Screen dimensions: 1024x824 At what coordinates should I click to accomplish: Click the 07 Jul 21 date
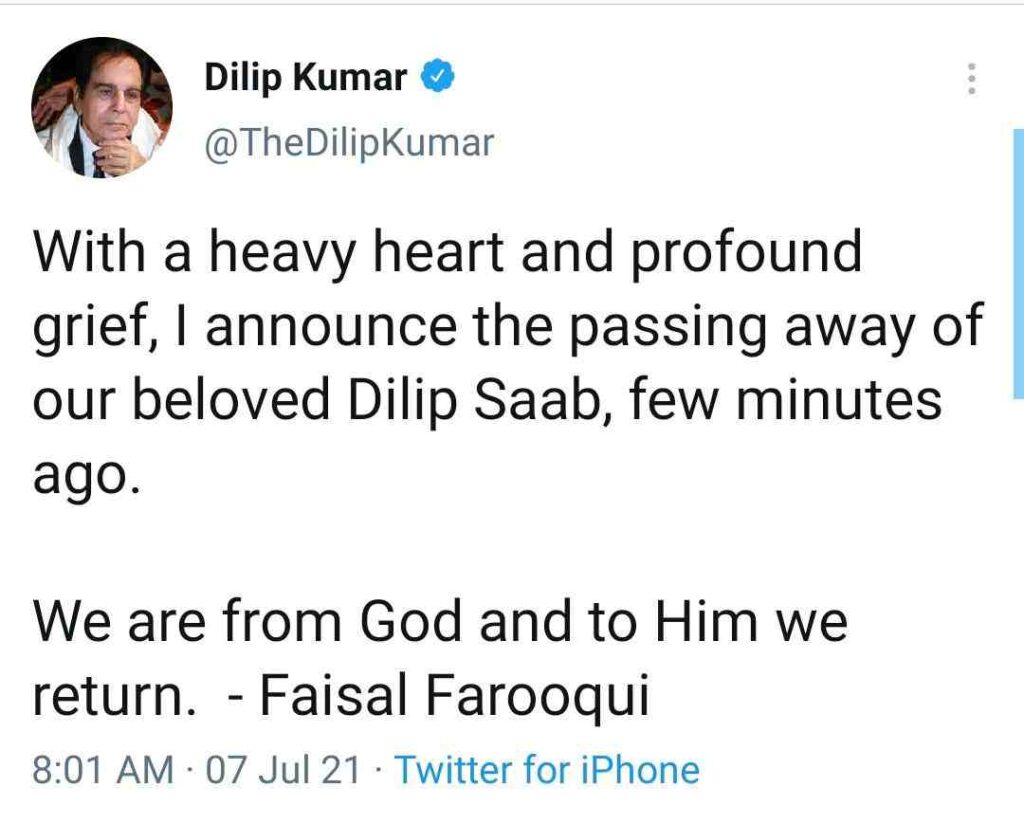[x=283, y=769]
